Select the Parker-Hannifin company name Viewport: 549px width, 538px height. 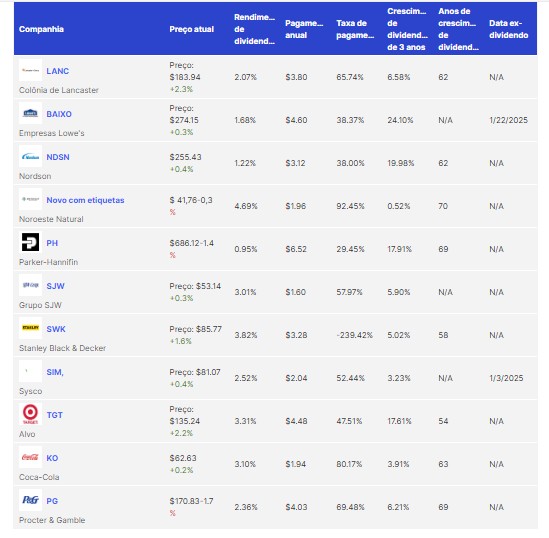click(x=48, y=262)
